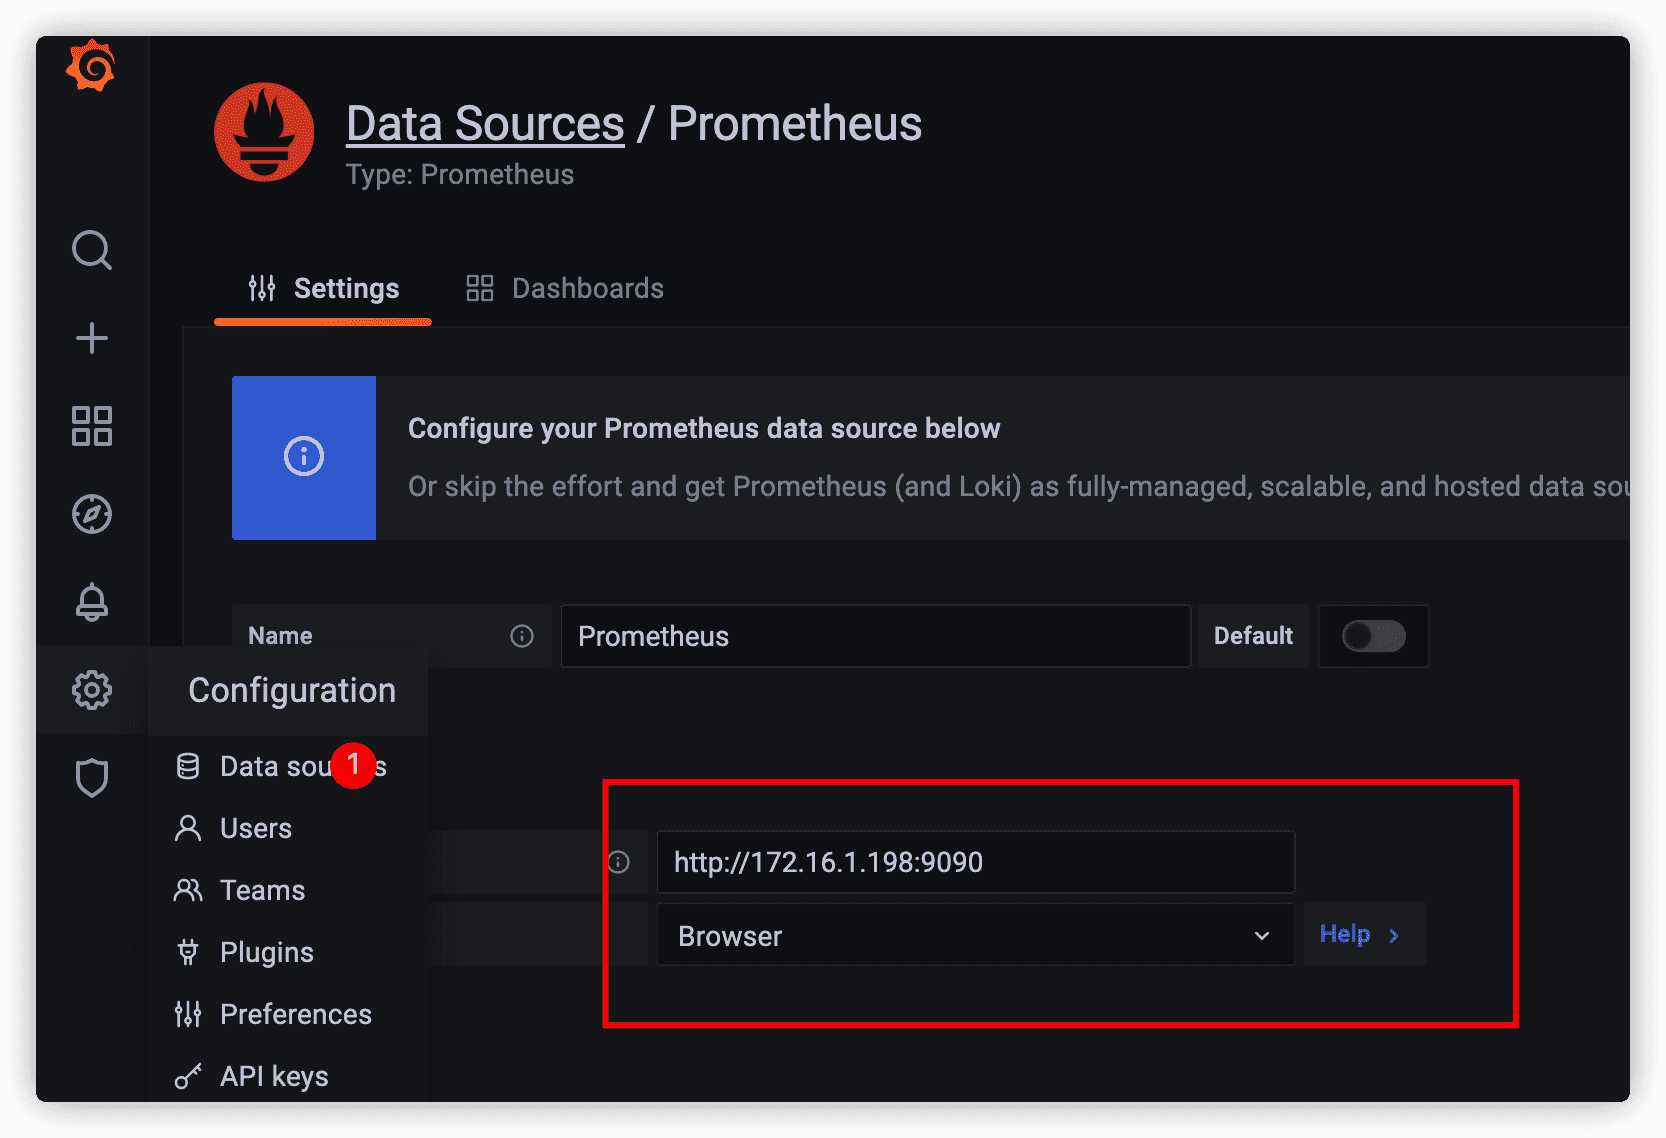This screenshot has width=1666, height=1138.
Task: Click the blue info circle in banner
Action: coord(304,457)
